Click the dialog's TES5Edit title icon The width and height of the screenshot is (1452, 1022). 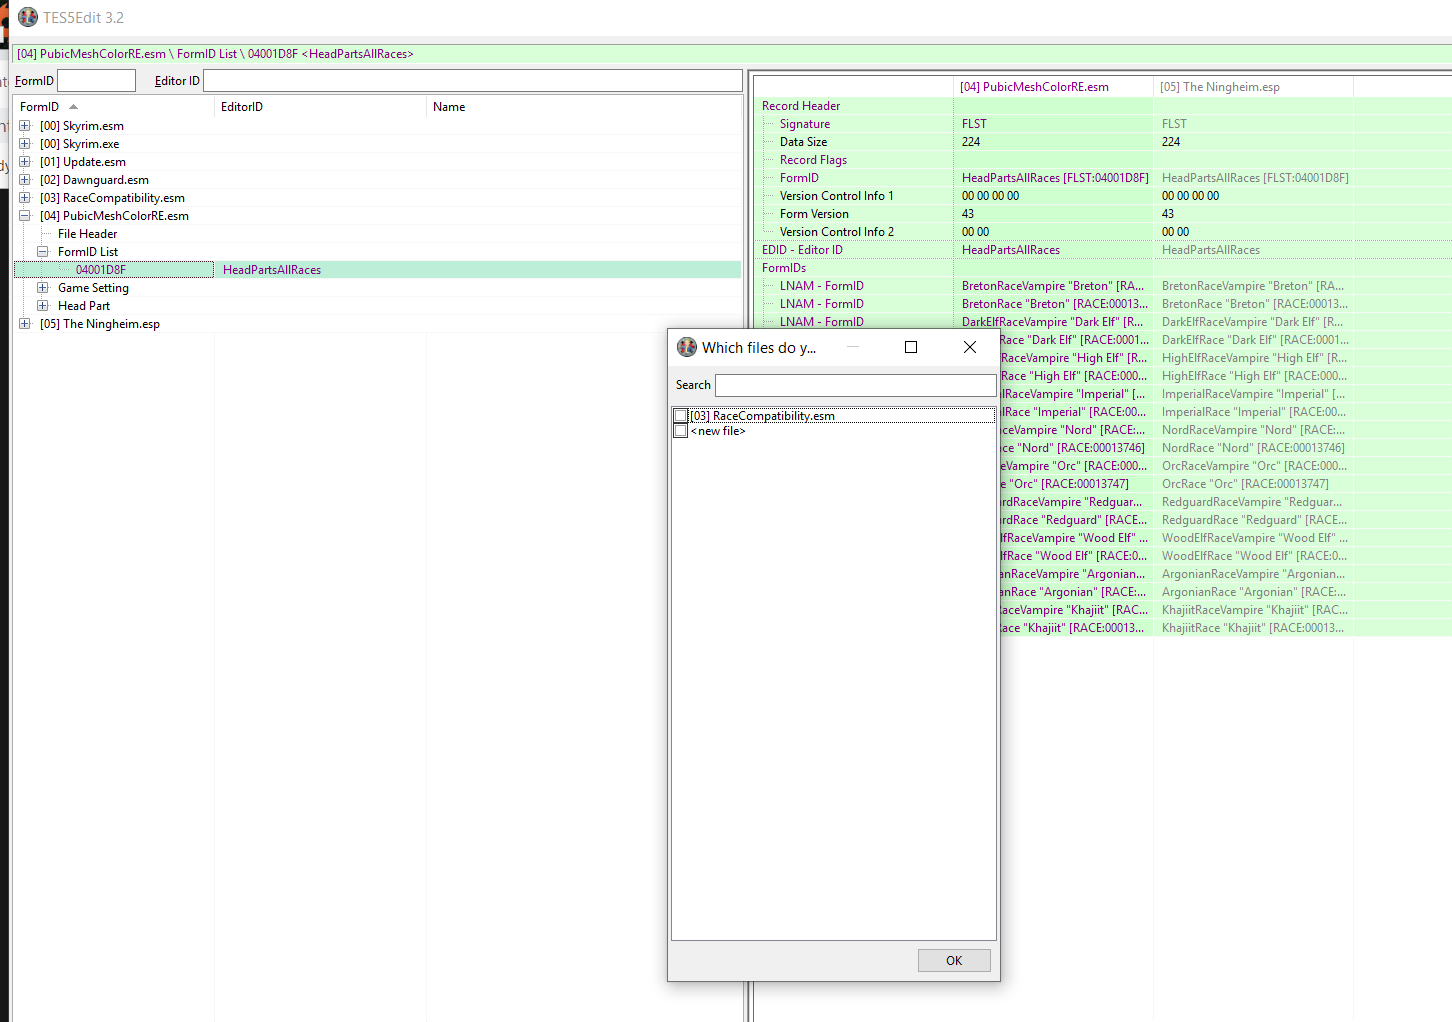(687, 347)
